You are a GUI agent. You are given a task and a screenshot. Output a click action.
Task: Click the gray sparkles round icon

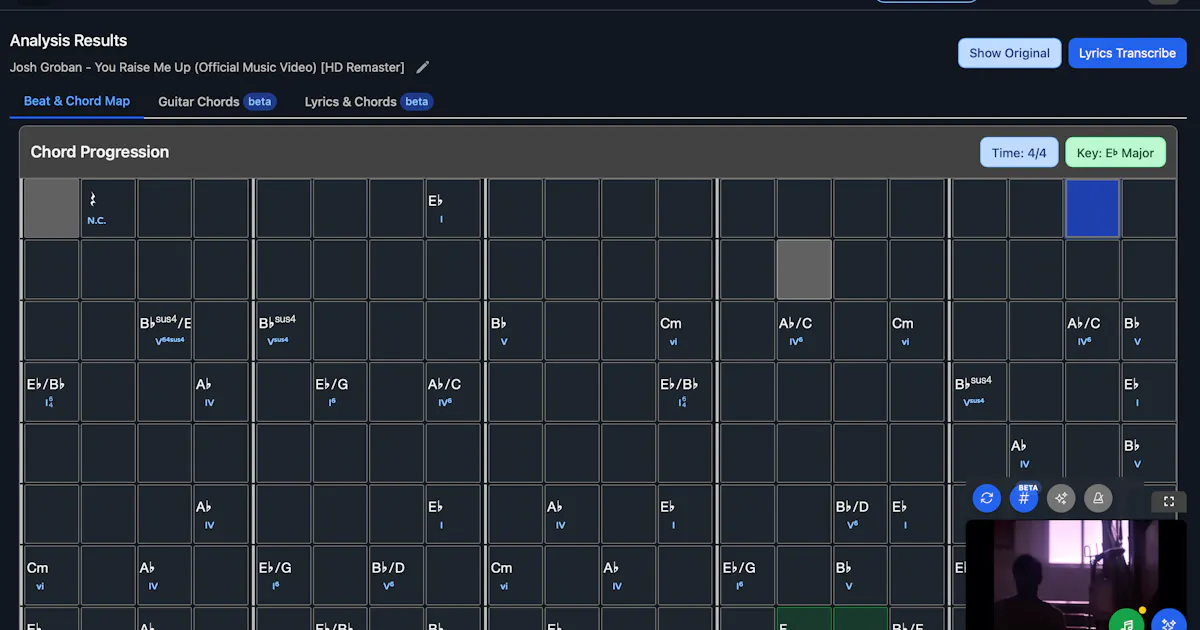pos(1061,498)
